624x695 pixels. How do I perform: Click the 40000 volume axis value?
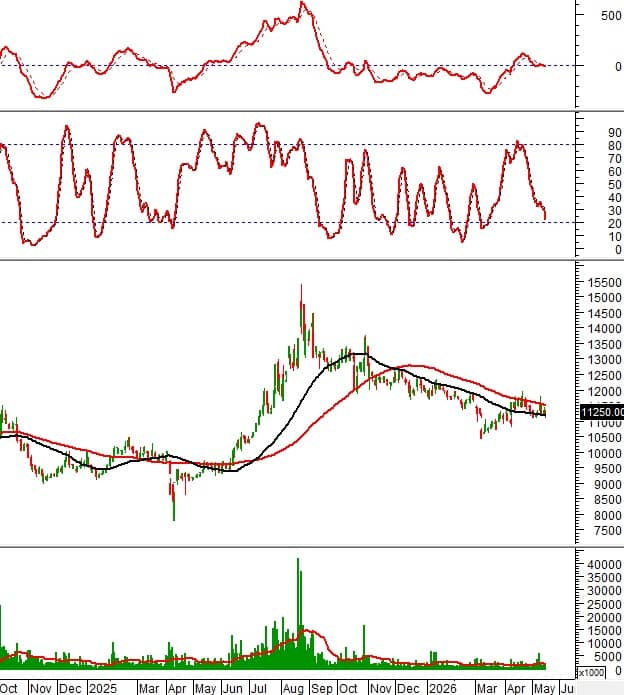[x=604, y=565]
